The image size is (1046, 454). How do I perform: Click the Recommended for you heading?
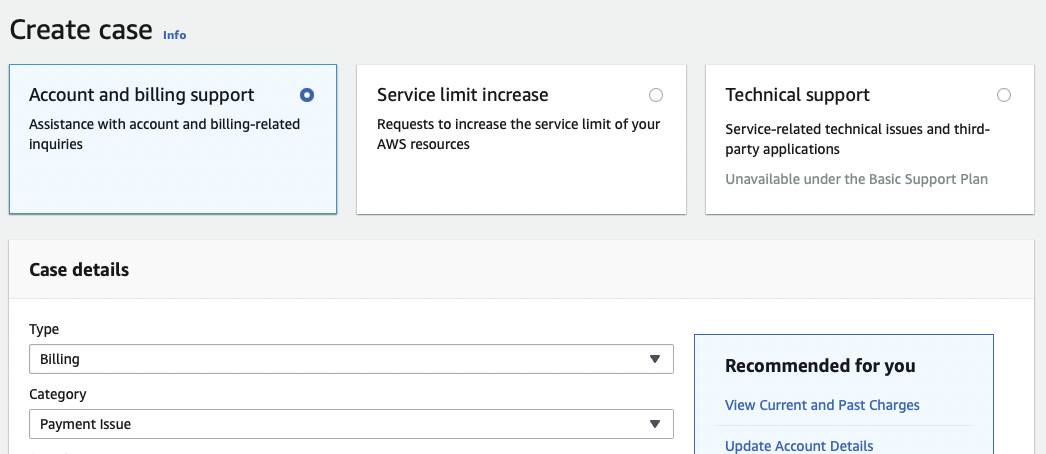(x=820, y=366)
